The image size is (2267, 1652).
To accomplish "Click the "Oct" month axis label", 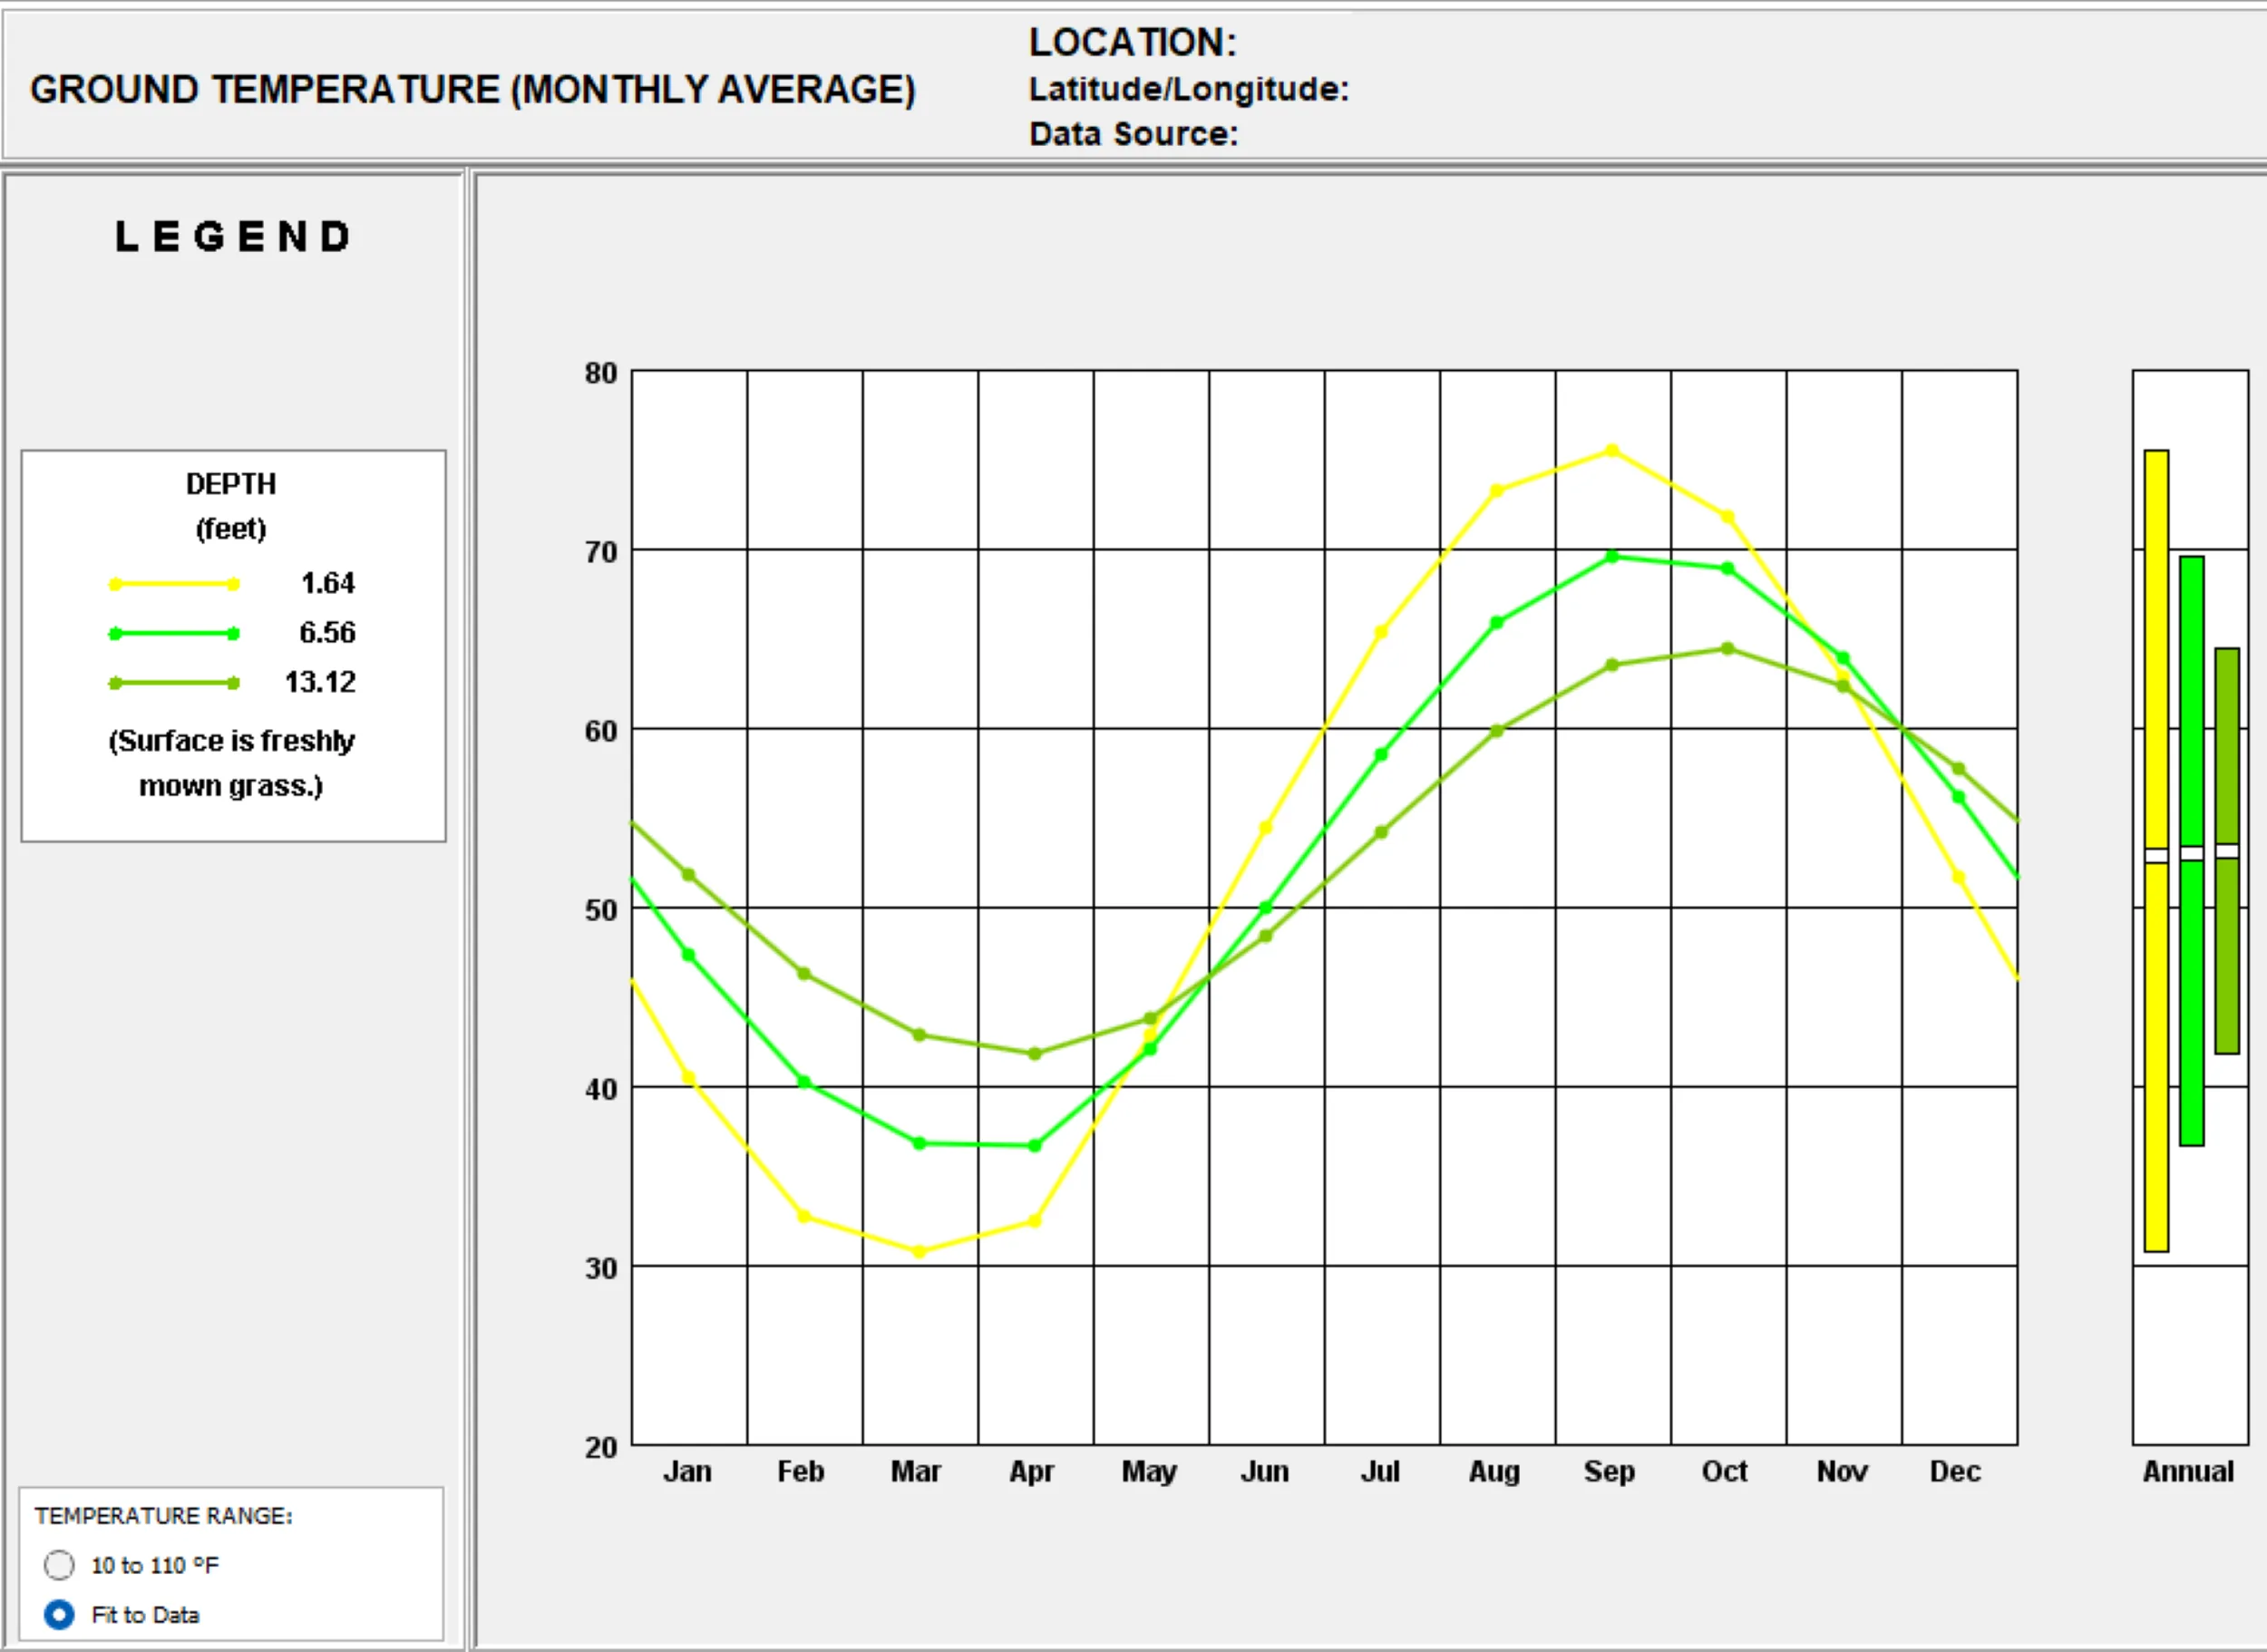I will pos(1725,1472).
